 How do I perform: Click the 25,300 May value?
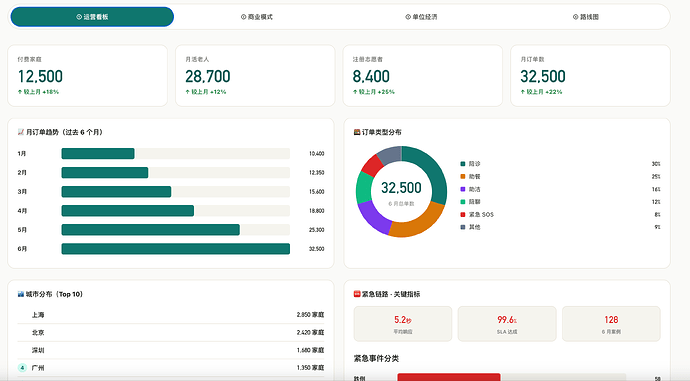click(x=316, y=230)
